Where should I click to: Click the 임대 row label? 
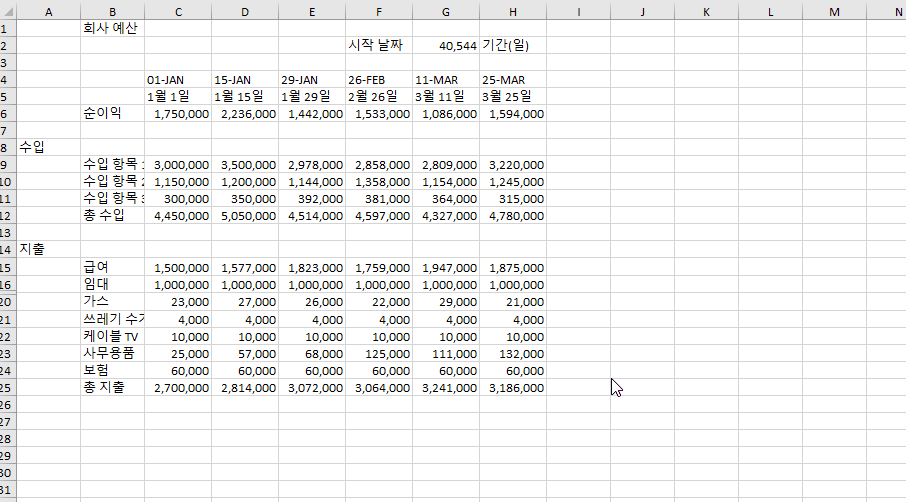pos(112,284)
